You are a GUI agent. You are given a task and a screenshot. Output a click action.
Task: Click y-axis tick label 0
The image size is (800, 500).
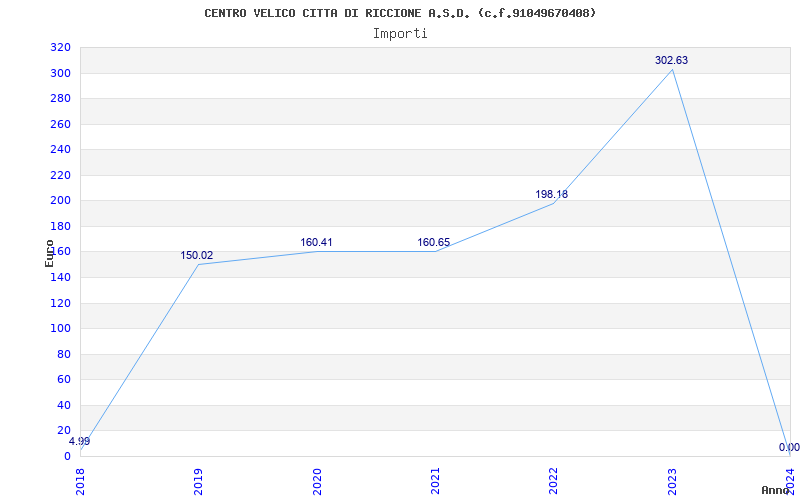(67, 456)
